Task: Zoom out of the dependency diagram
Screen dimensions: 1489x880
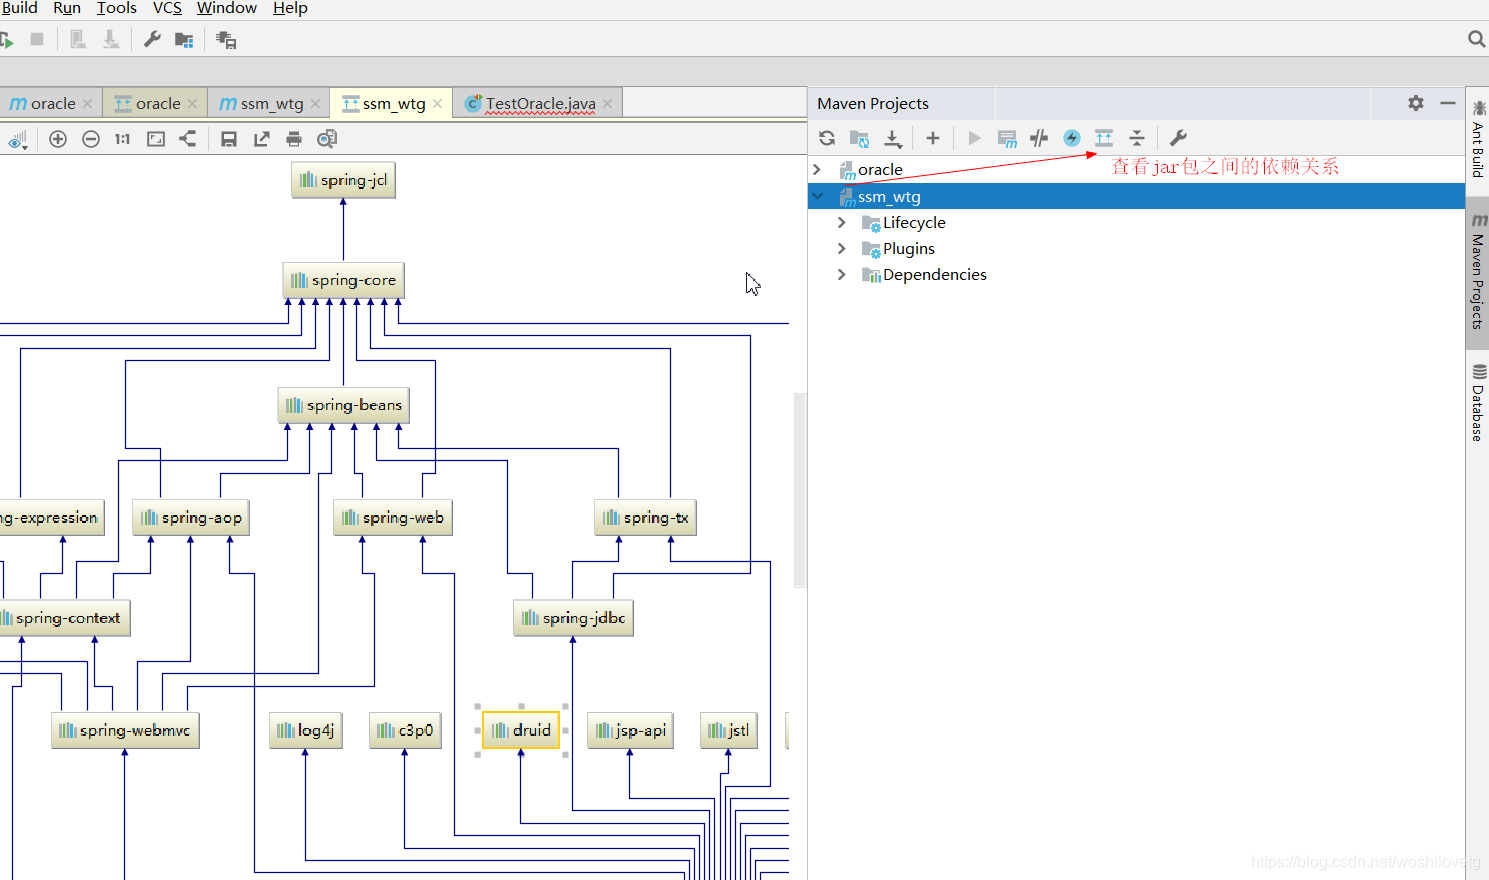Action: (91, 139)
